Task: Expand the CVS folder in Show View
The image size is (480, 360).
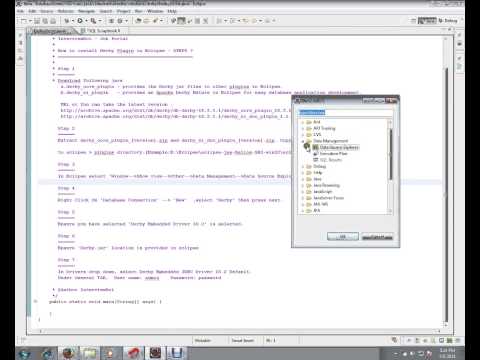Action: [303, 135]
